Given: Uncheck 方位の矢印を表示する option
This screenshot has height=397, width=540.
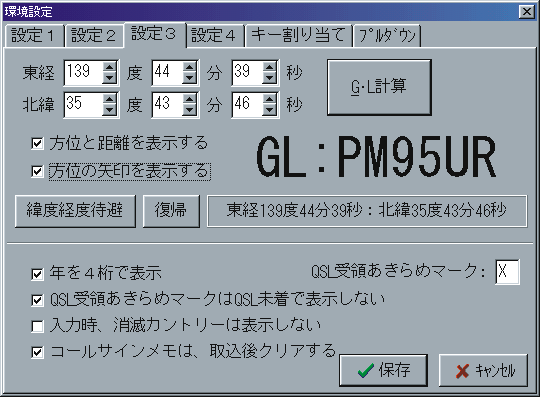Looking at the screenshot, I should click(x=37, y=171).
